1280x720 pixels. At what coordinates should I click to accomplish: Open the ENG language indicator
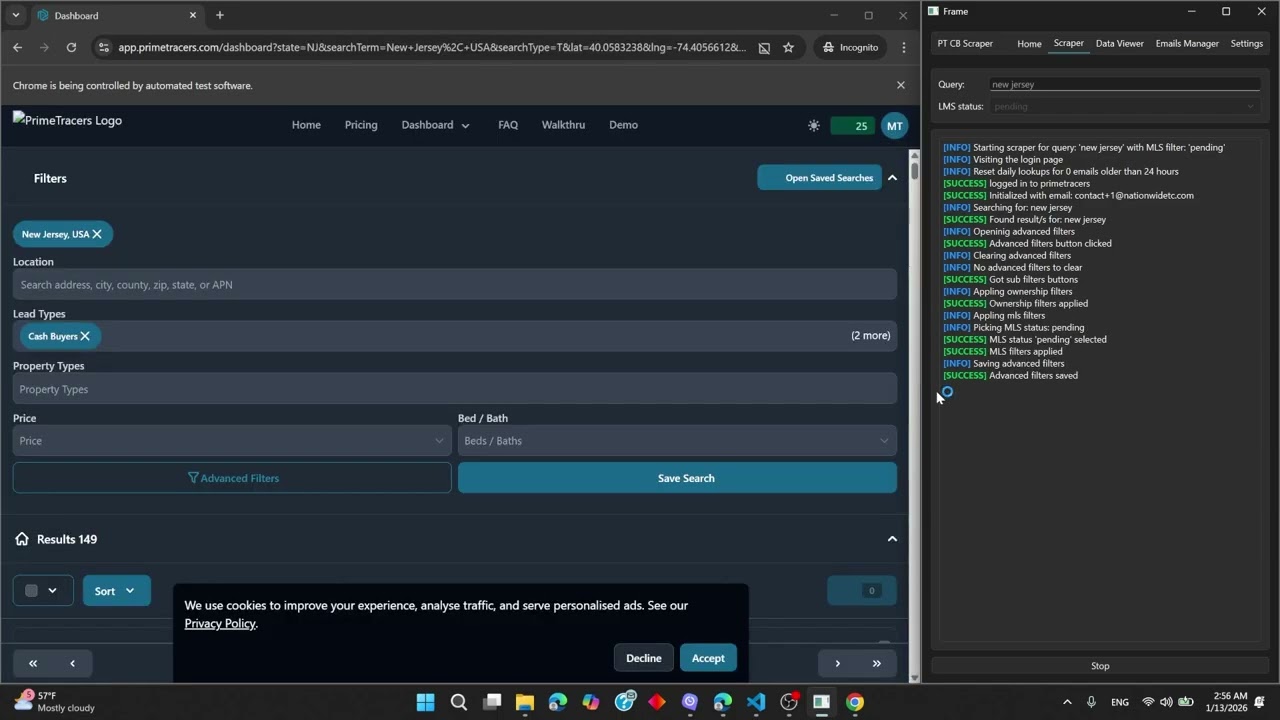[1120, 702]
